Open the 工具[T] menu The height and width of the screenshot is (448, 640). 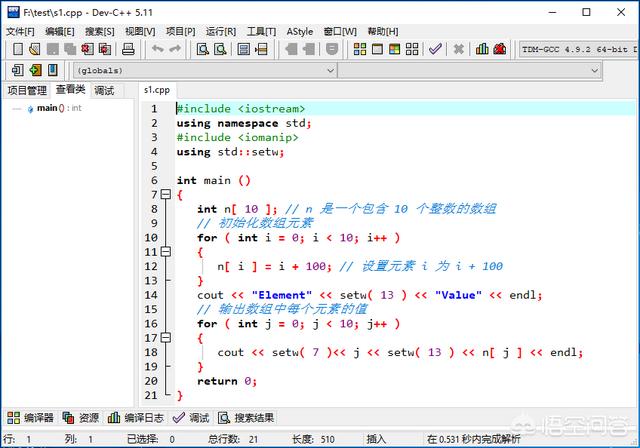point(261,31)
